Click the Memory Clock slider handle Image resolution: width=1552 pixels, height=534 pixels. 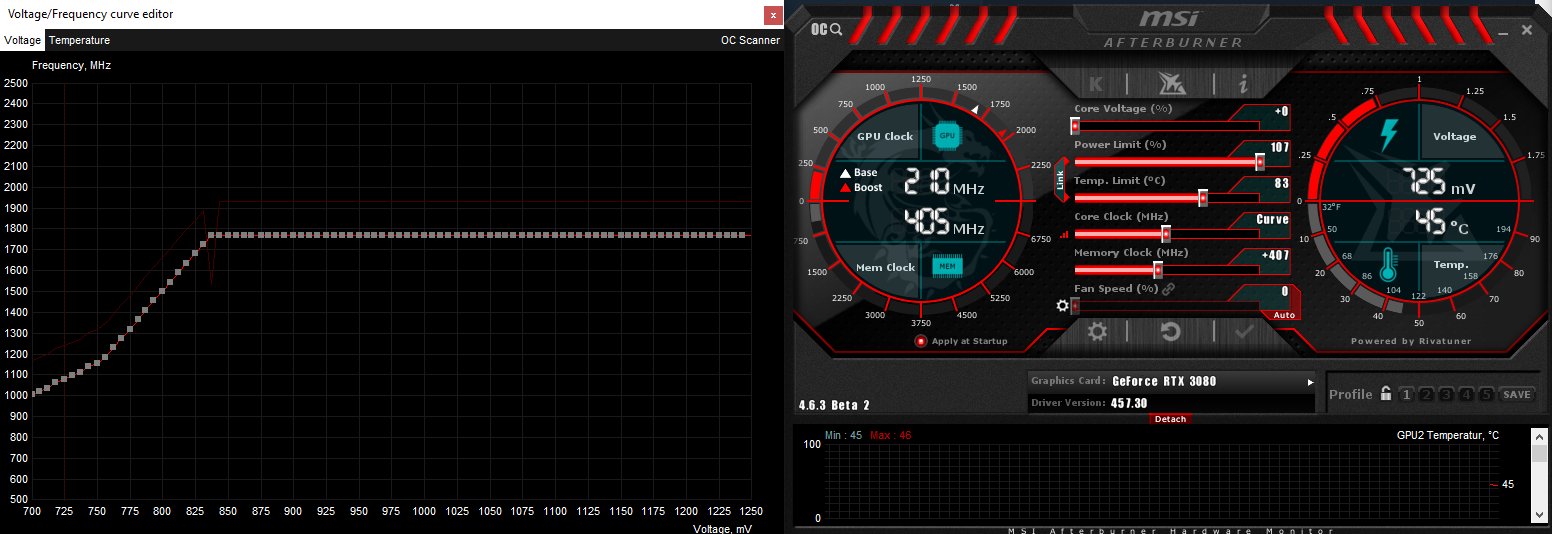coord(1158,270)
